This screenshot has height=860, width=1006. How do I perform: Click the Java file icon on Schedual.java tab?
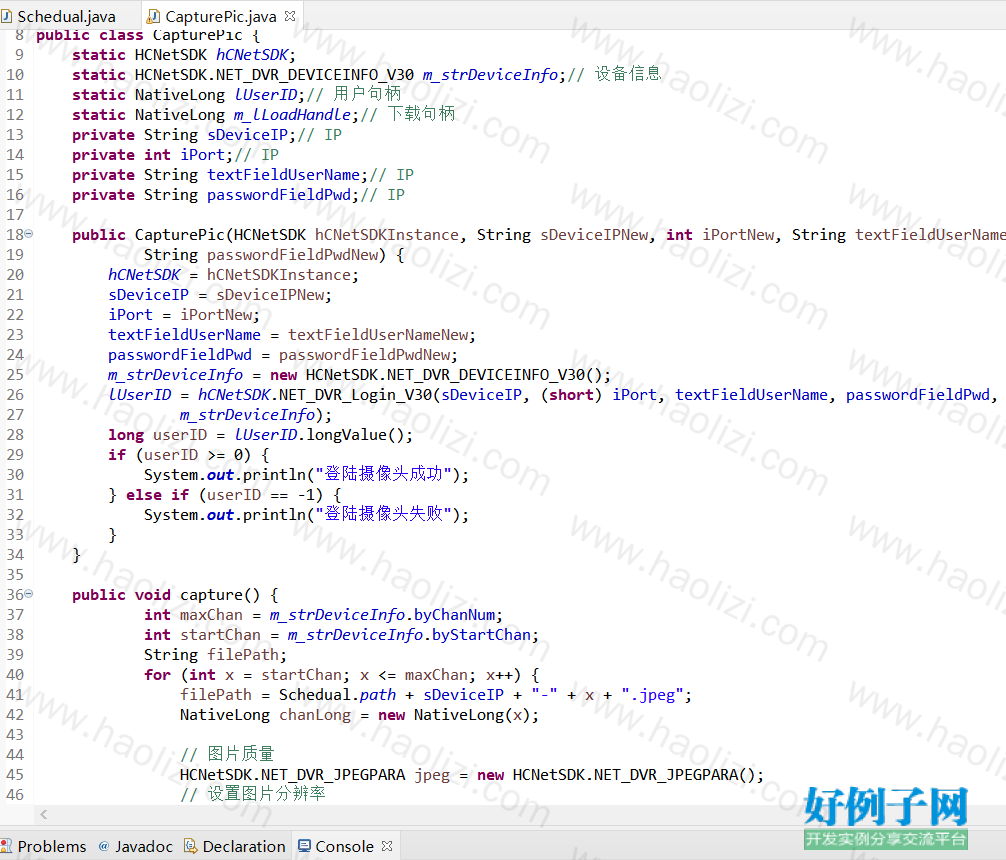tap(6, 15)
